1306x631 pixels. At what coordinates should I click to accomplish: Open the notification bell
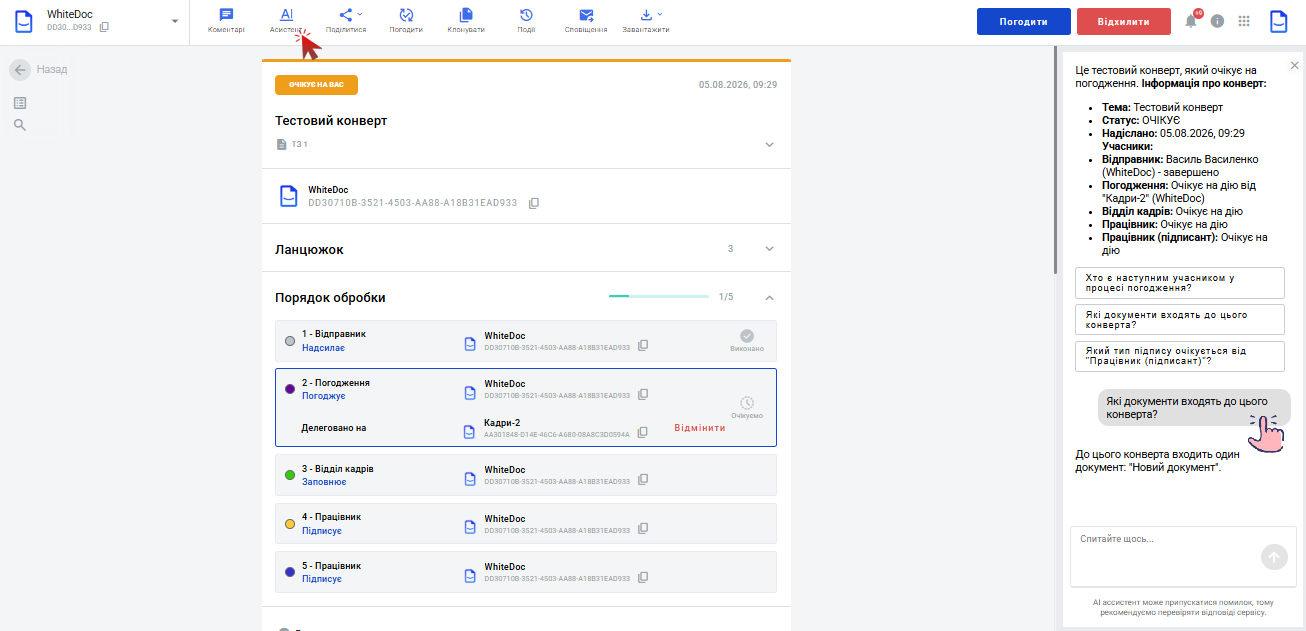click(x=1191, y=21)
